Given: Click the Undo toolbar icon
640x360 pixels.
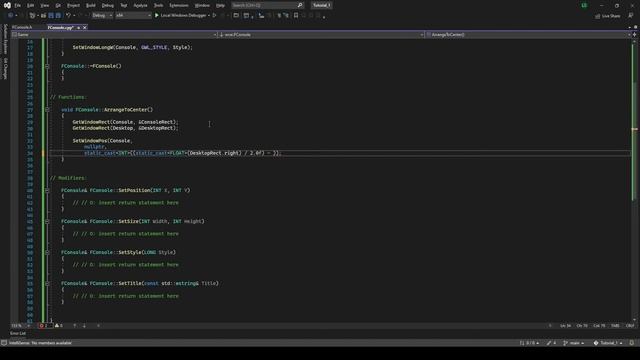Looking at the screenshot, I should [69, 16].
